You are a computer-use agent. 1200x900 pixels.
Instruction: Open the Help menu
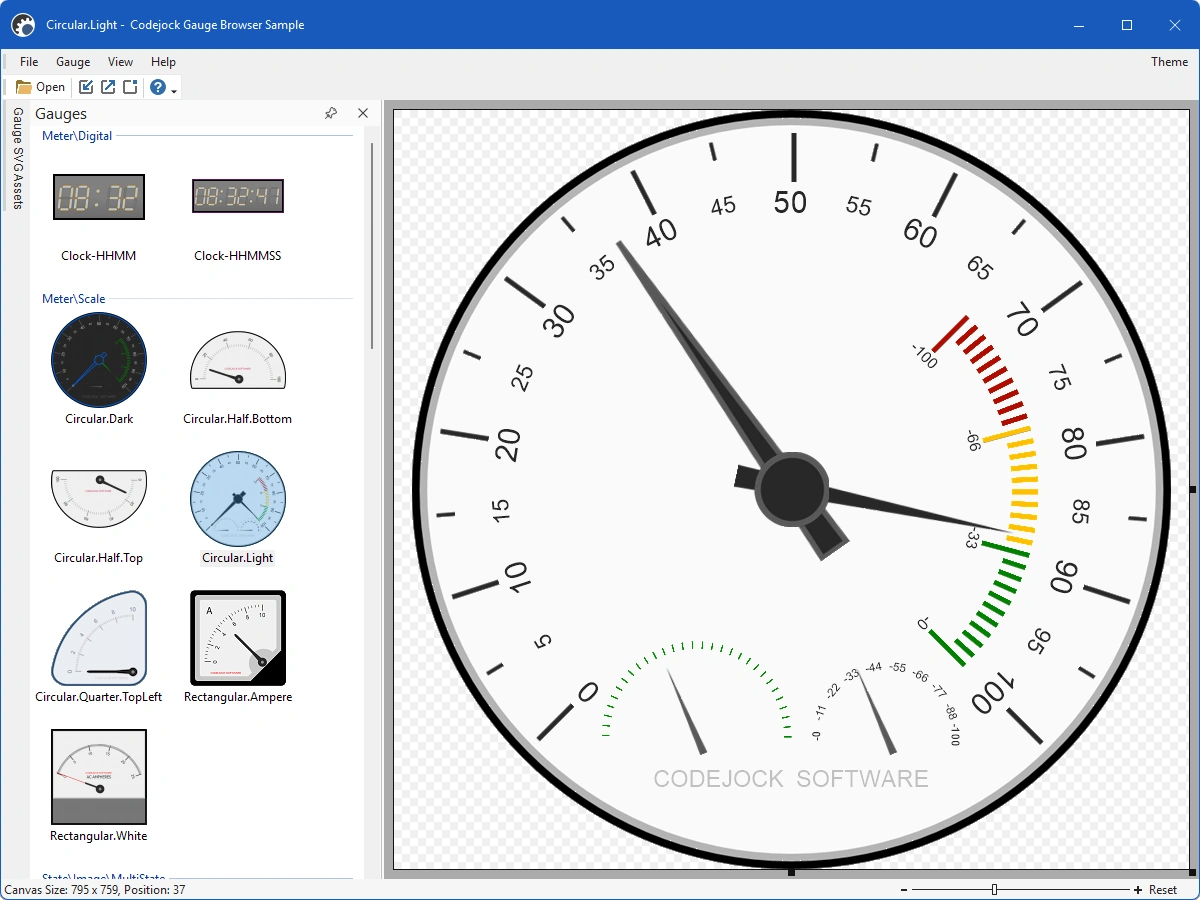pyautogui.click(x=163, y=62)
